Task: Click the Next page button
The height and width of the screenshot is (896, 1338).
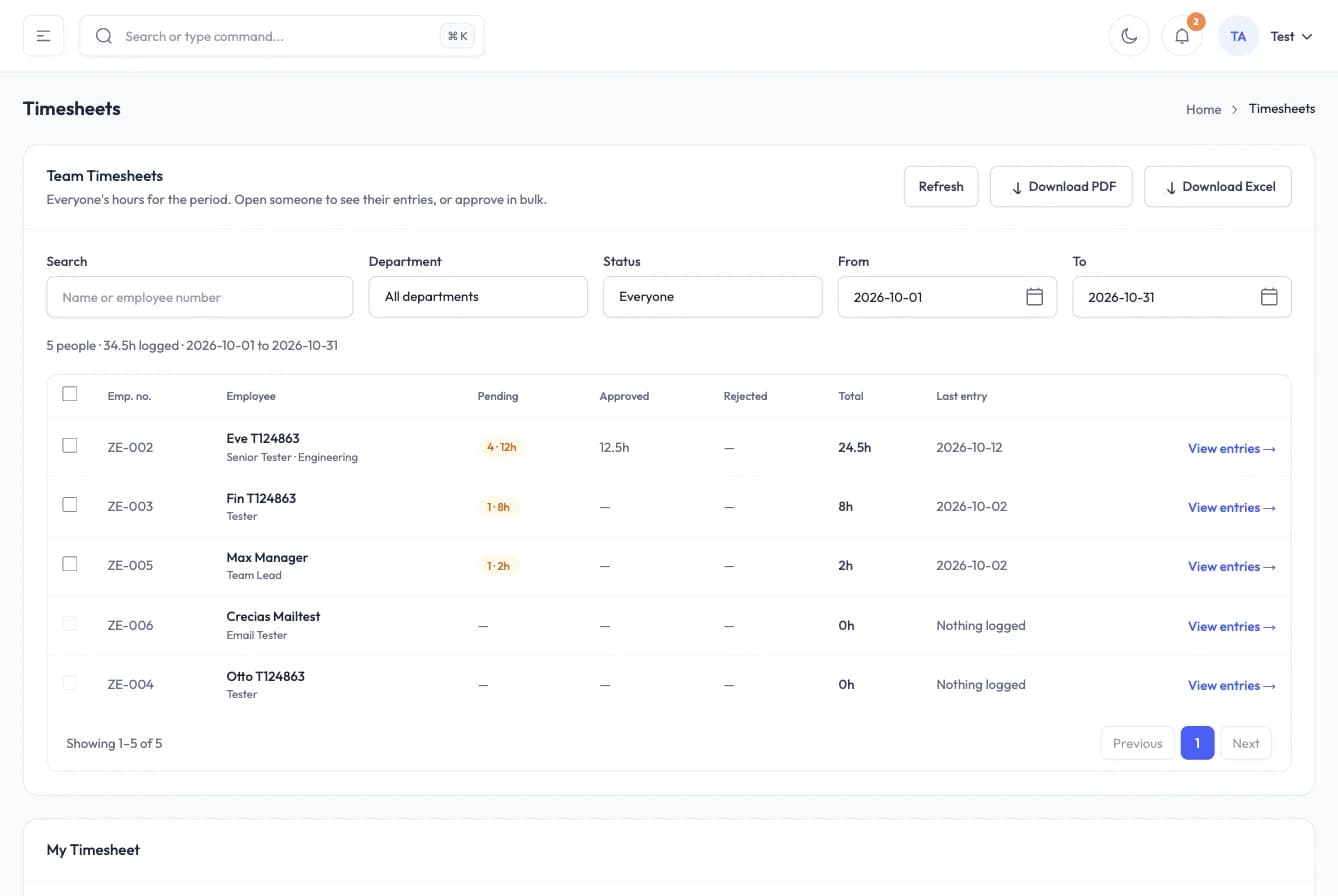Action: (1246, 743)
